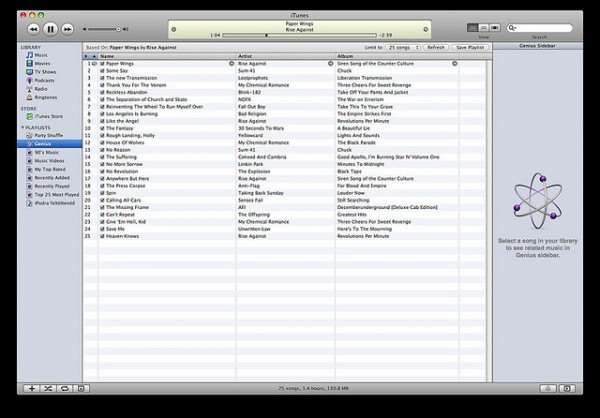Open the Limit to 25 songs dropdown
This screenshot has height=418, width=600.
click(x=403, y=47)
